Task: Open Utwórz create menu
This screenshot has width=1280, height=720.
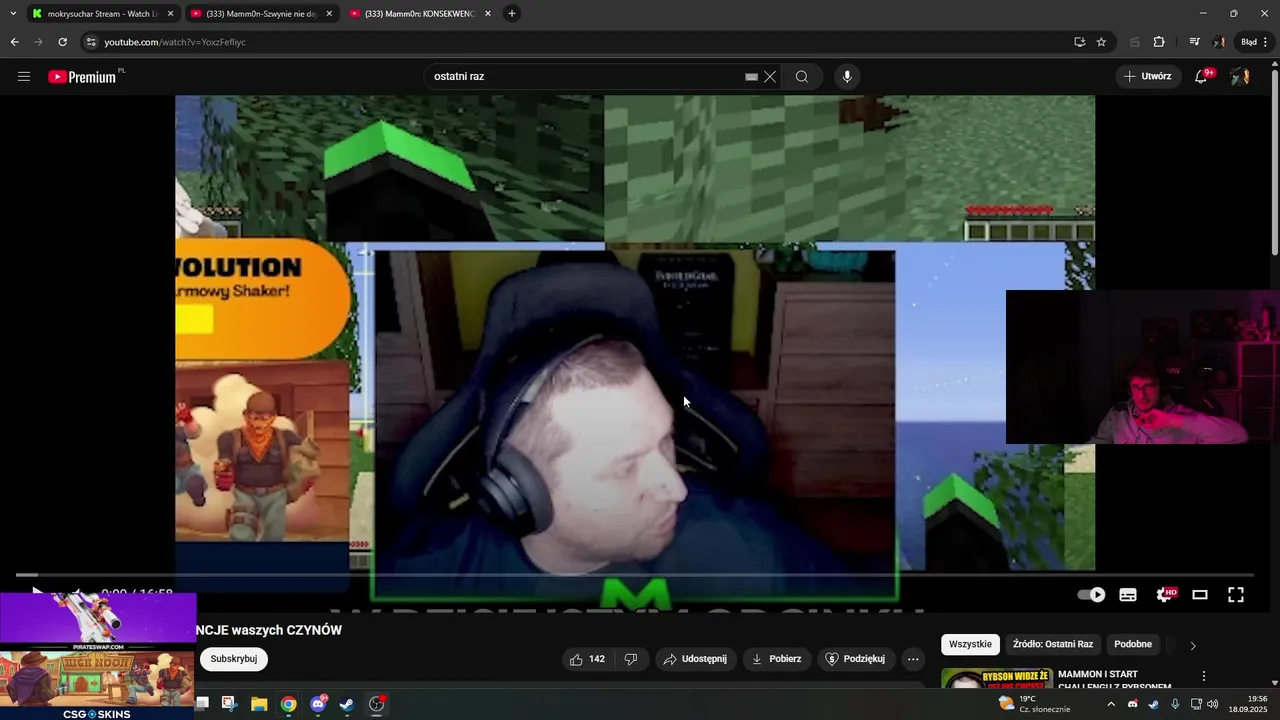Action: (1147, 76)
